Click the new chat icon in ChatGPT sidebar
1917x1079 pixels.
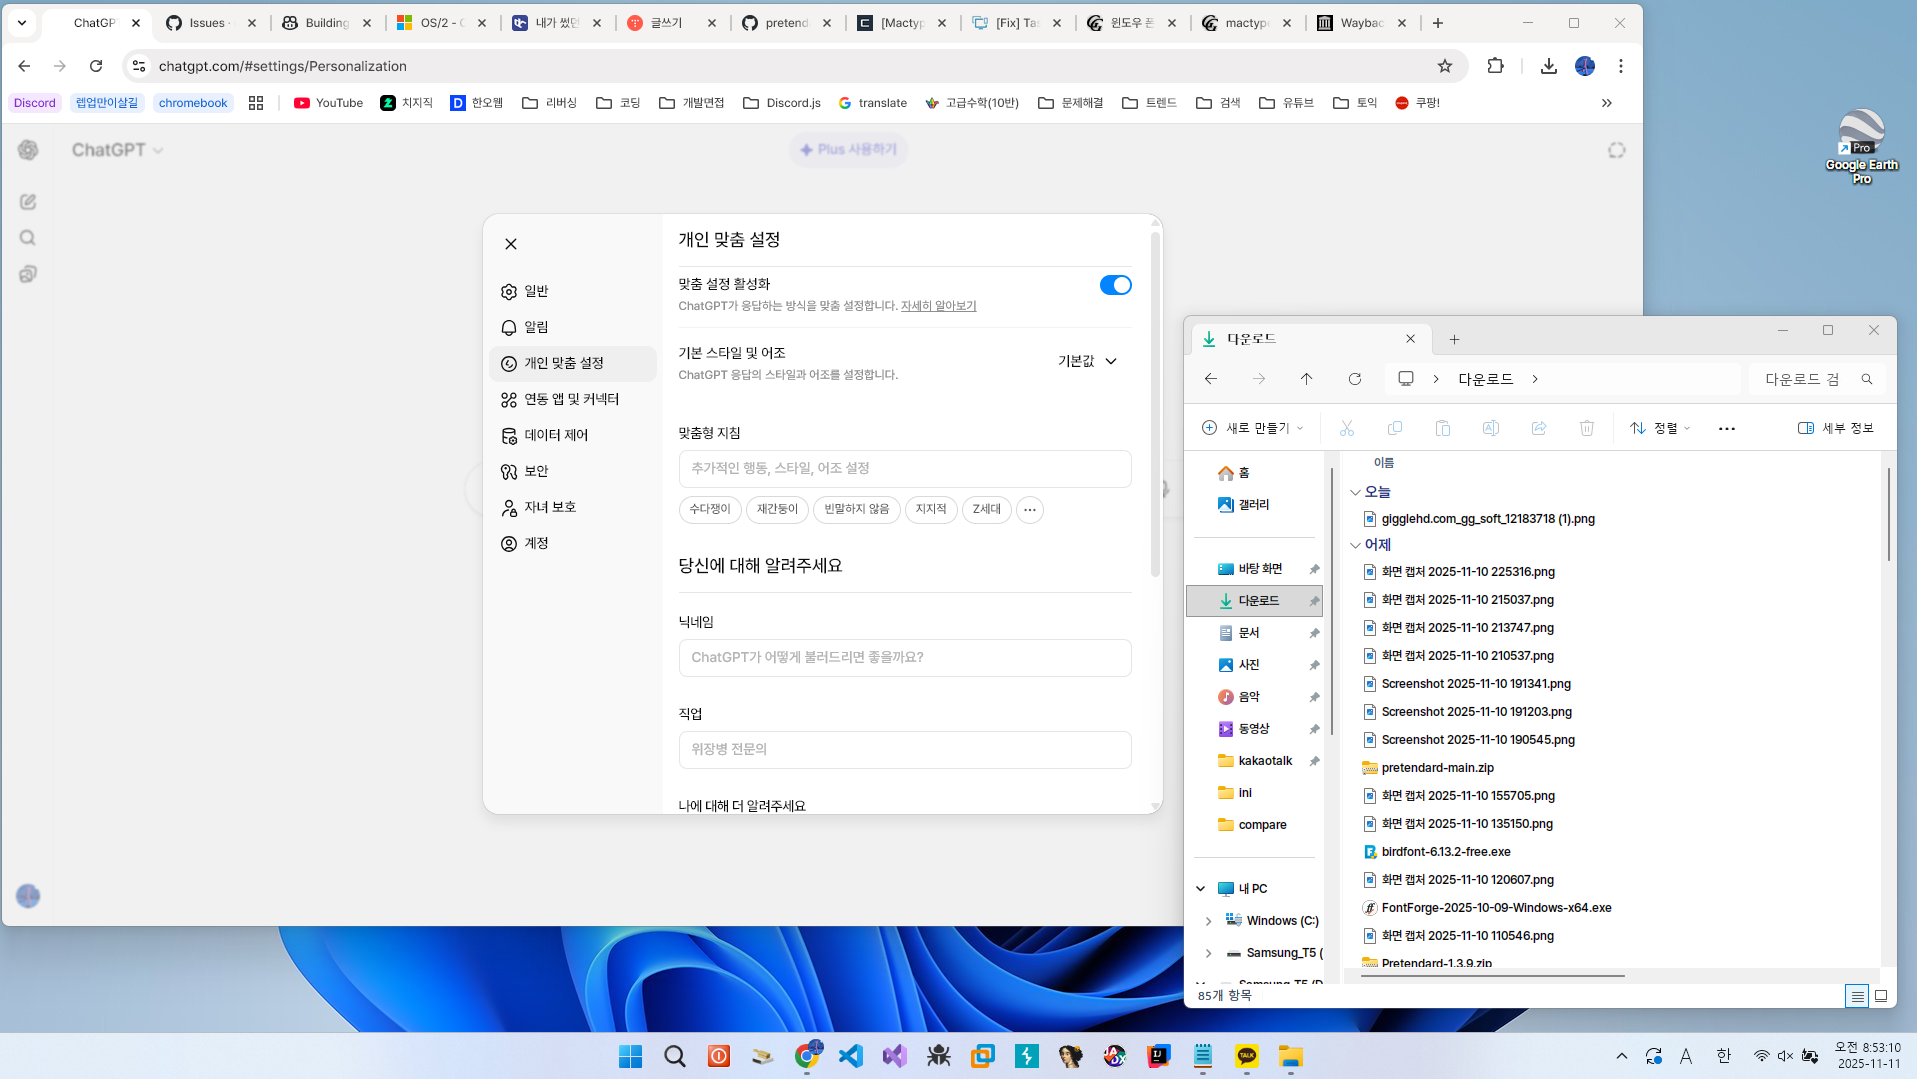[x=28, y=202]
